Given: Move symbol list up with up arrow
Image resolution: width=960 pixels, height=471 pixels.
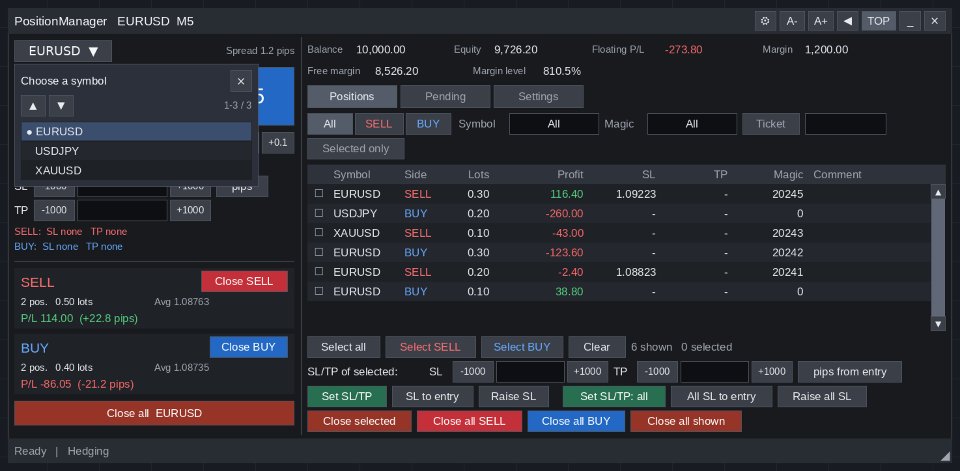Looking at the screenshot, I should pyautogui.click(x=33, y=105).
